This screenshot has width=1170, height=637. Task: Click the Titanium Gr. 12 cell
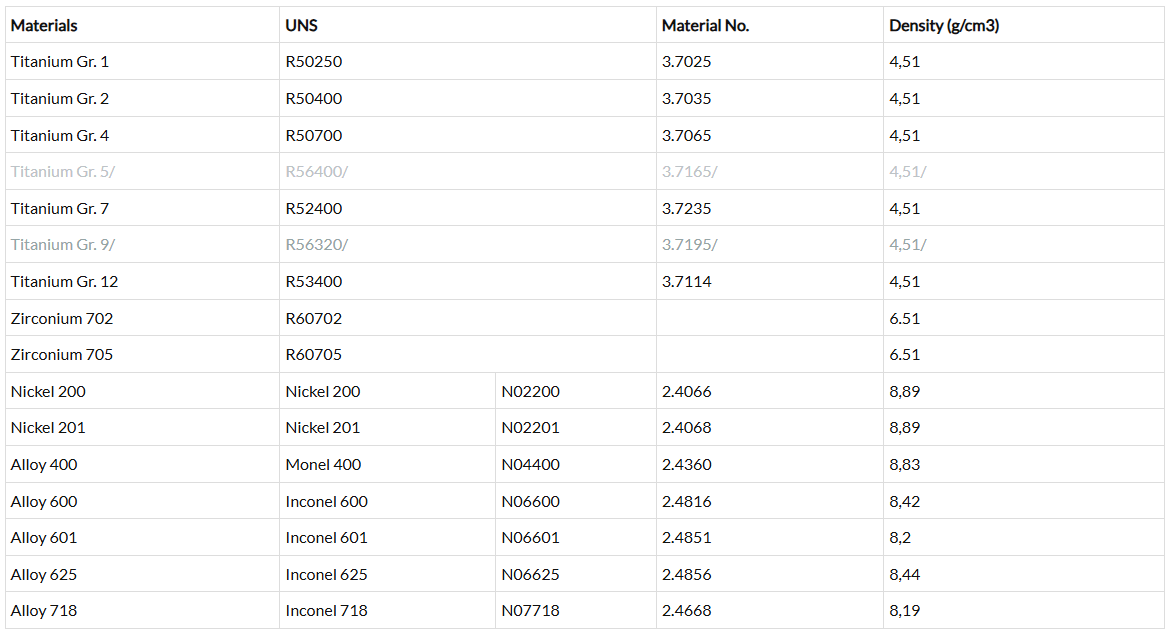pos(64,282)
